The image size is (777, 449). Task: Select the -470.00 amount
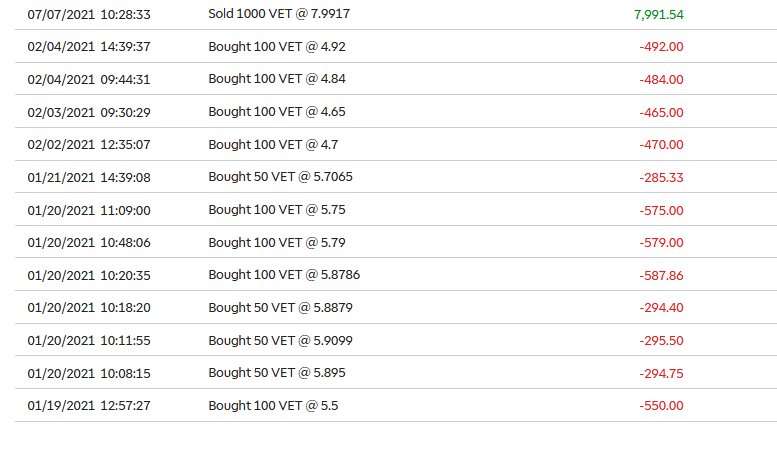(x=661, y=145)
